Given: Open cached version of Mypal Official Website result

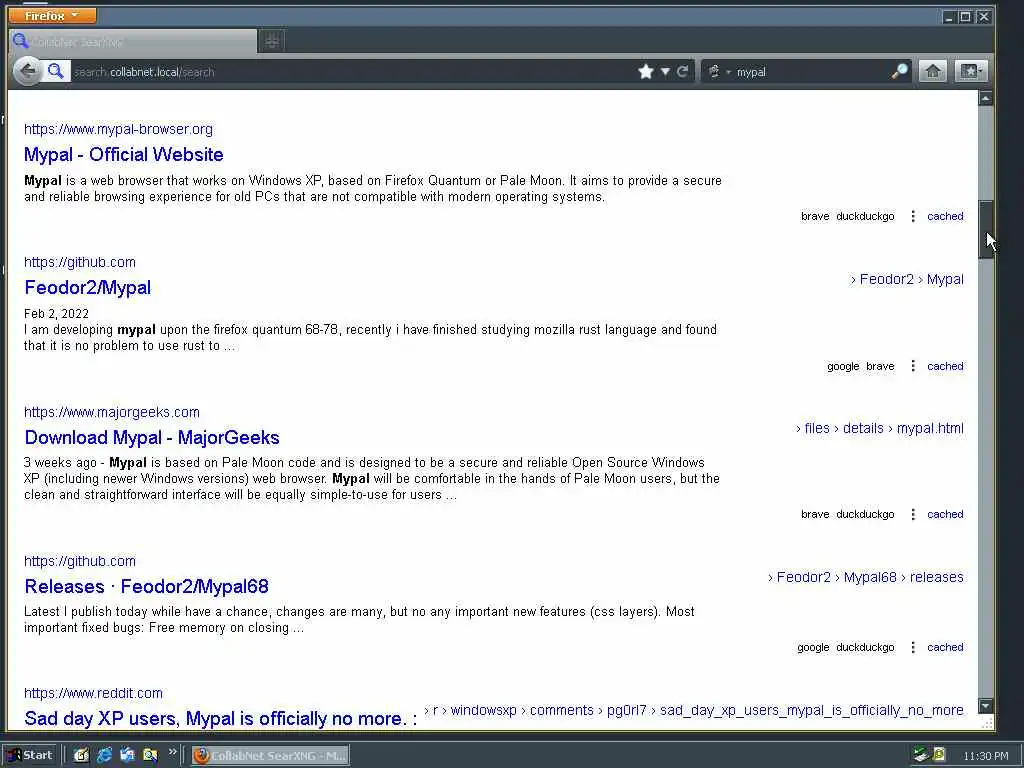Looking at the screenshot, I should pos(945,216).
